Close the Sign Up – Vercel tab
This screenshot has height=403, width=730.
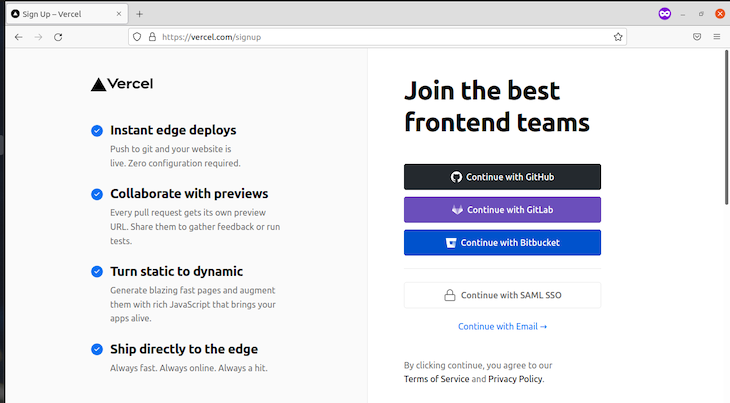click(119, 14)
